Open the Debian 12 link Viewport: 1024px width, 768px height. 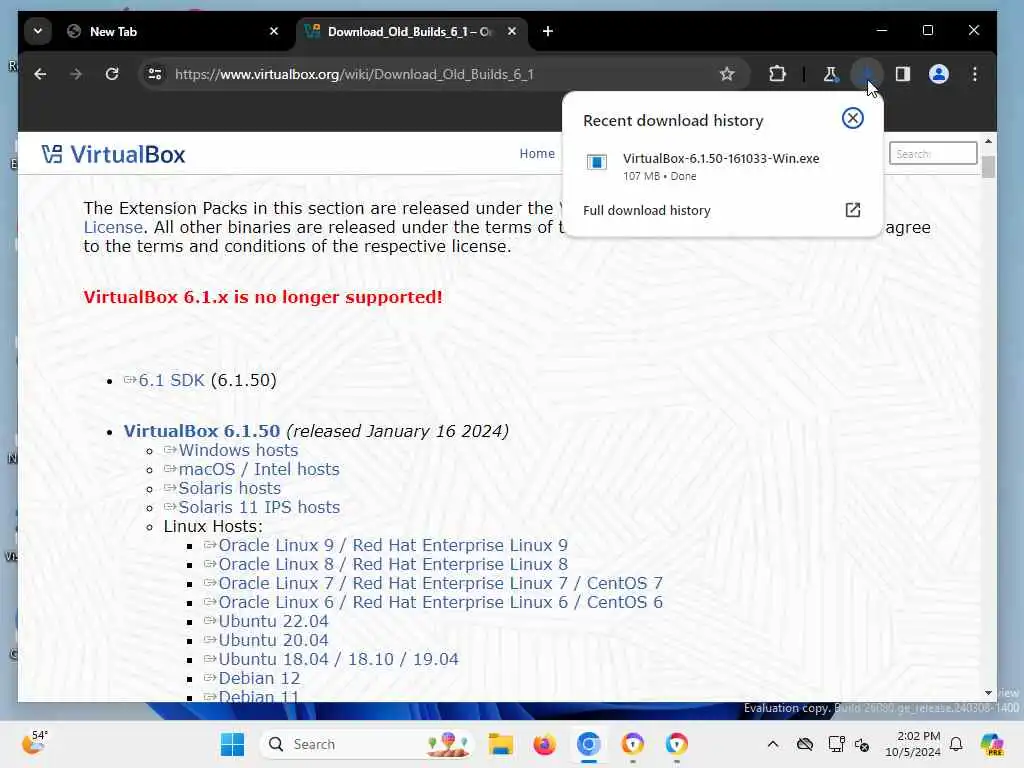point(259,678)
